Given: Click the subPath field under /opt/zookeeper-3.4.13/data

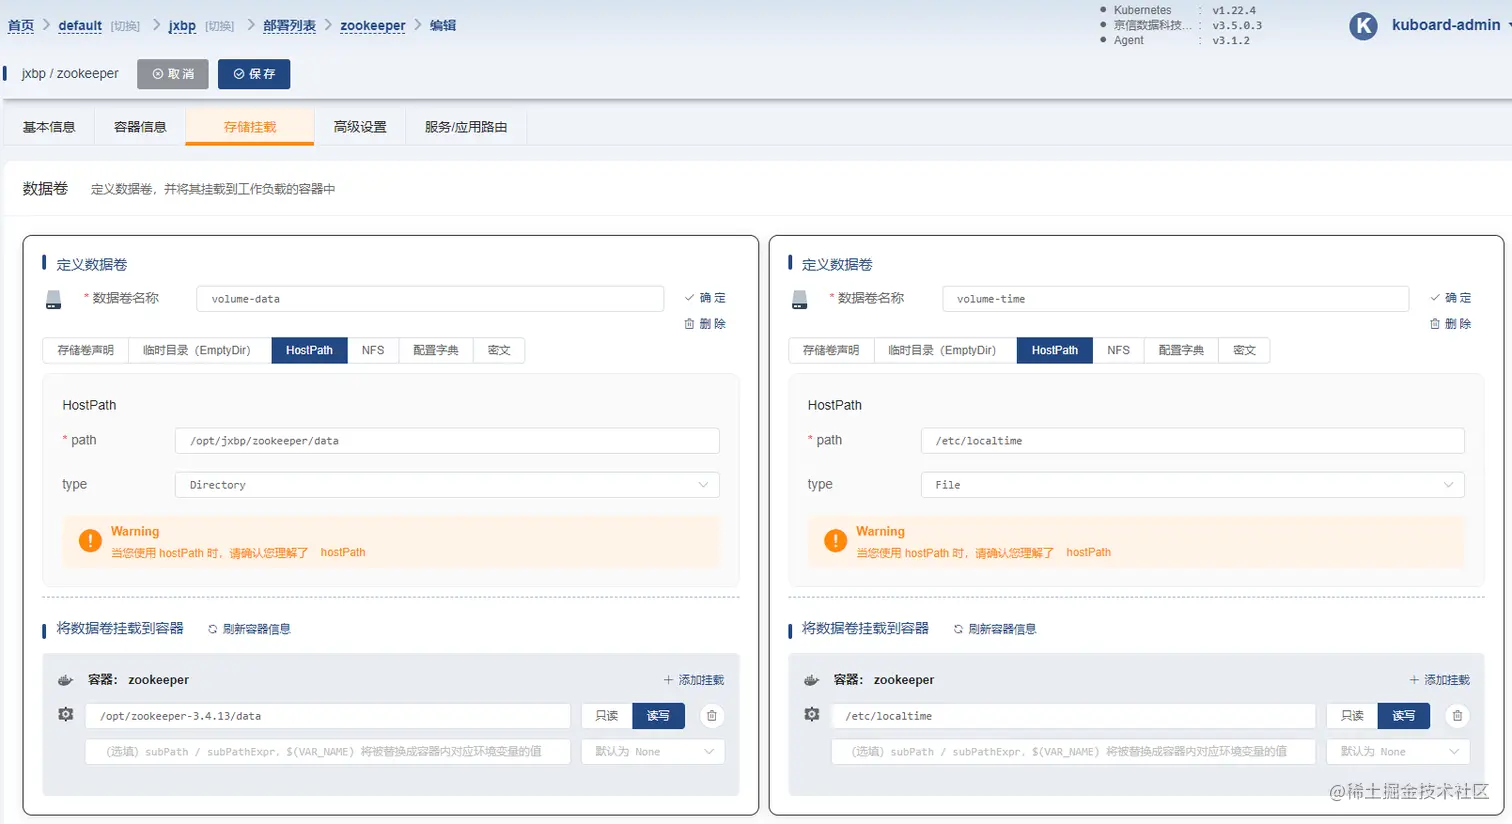Looking at the screenshot, I should (x=328, y=752).
